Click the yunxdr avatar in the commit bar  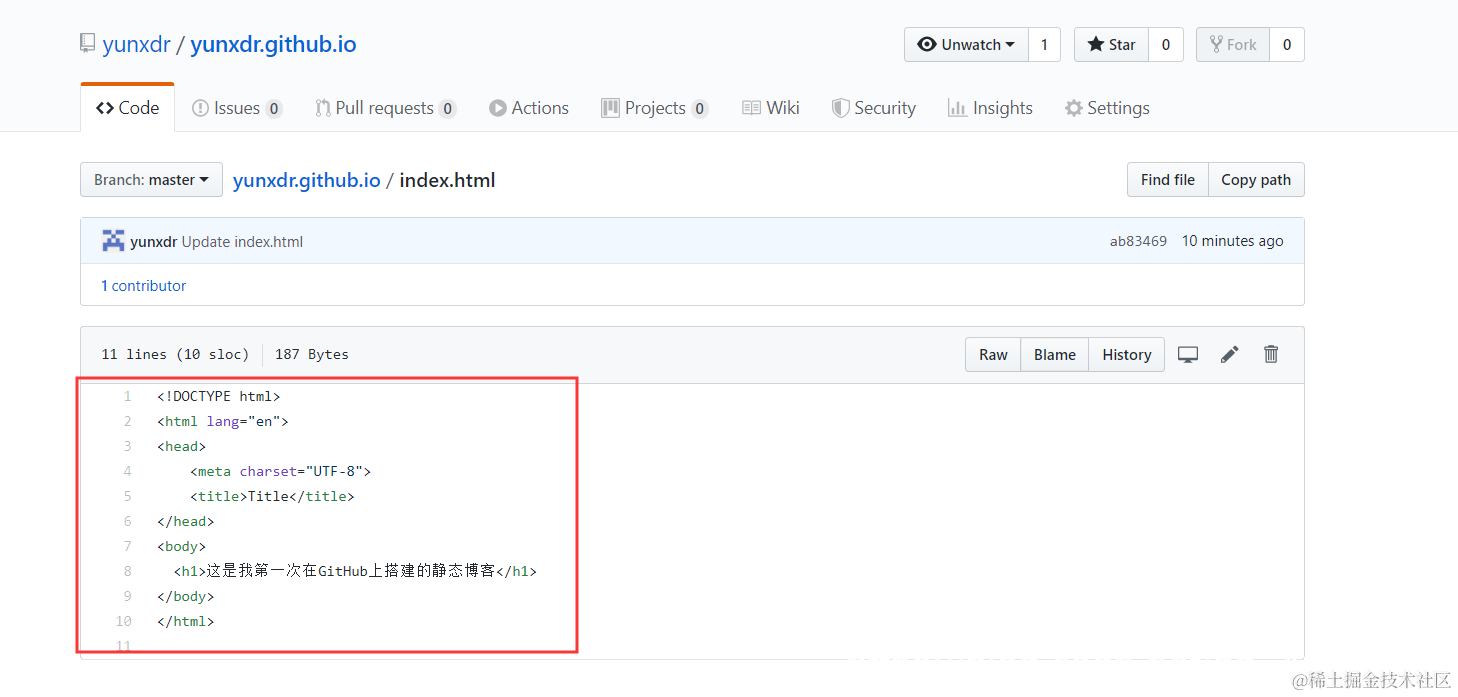113,241
